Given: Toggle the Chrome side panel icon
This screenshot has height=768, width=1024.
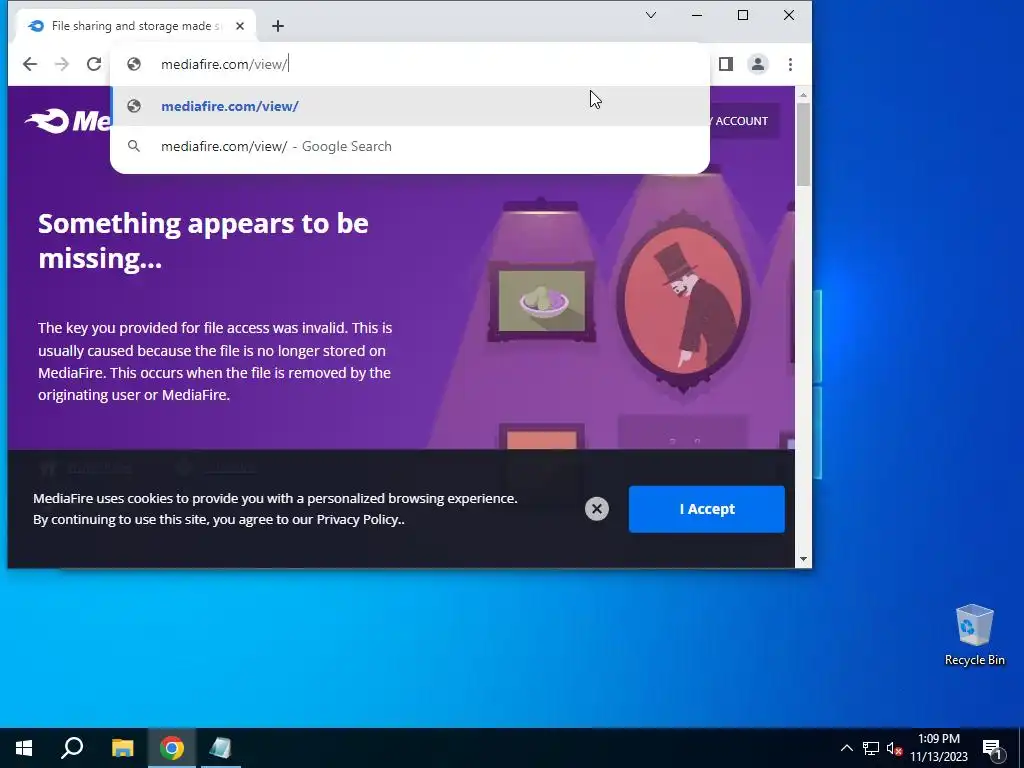Looking at the screenshot, I should click(726, 64).
